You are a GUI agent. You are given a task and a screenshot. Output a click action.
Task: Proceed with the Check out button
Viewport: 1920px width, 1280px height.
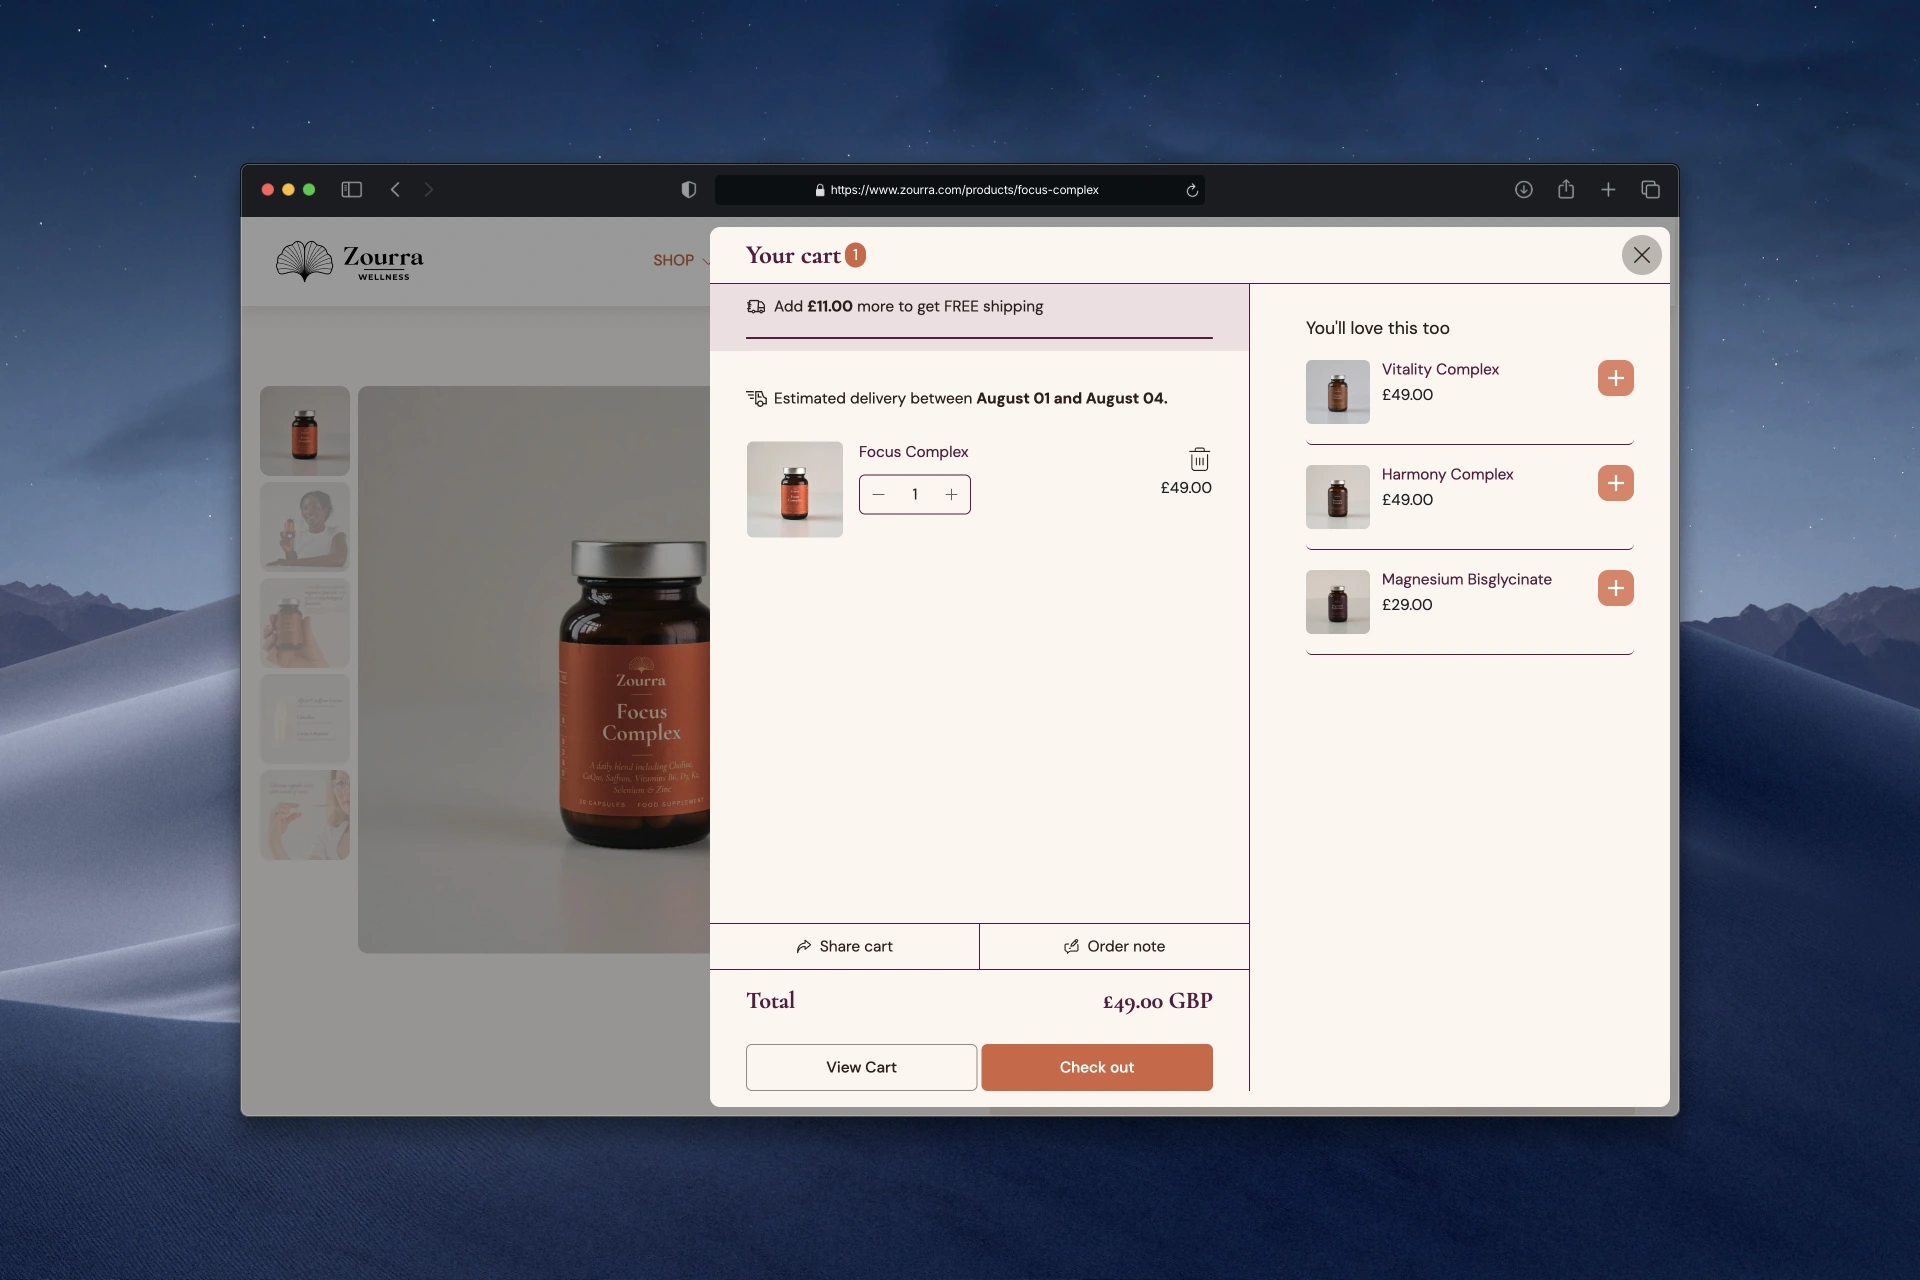(x=1097, y=1067)
